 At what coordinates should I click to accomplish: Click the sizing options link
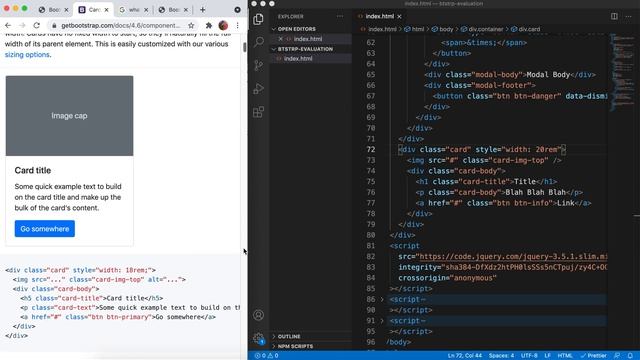coord(27,55)
